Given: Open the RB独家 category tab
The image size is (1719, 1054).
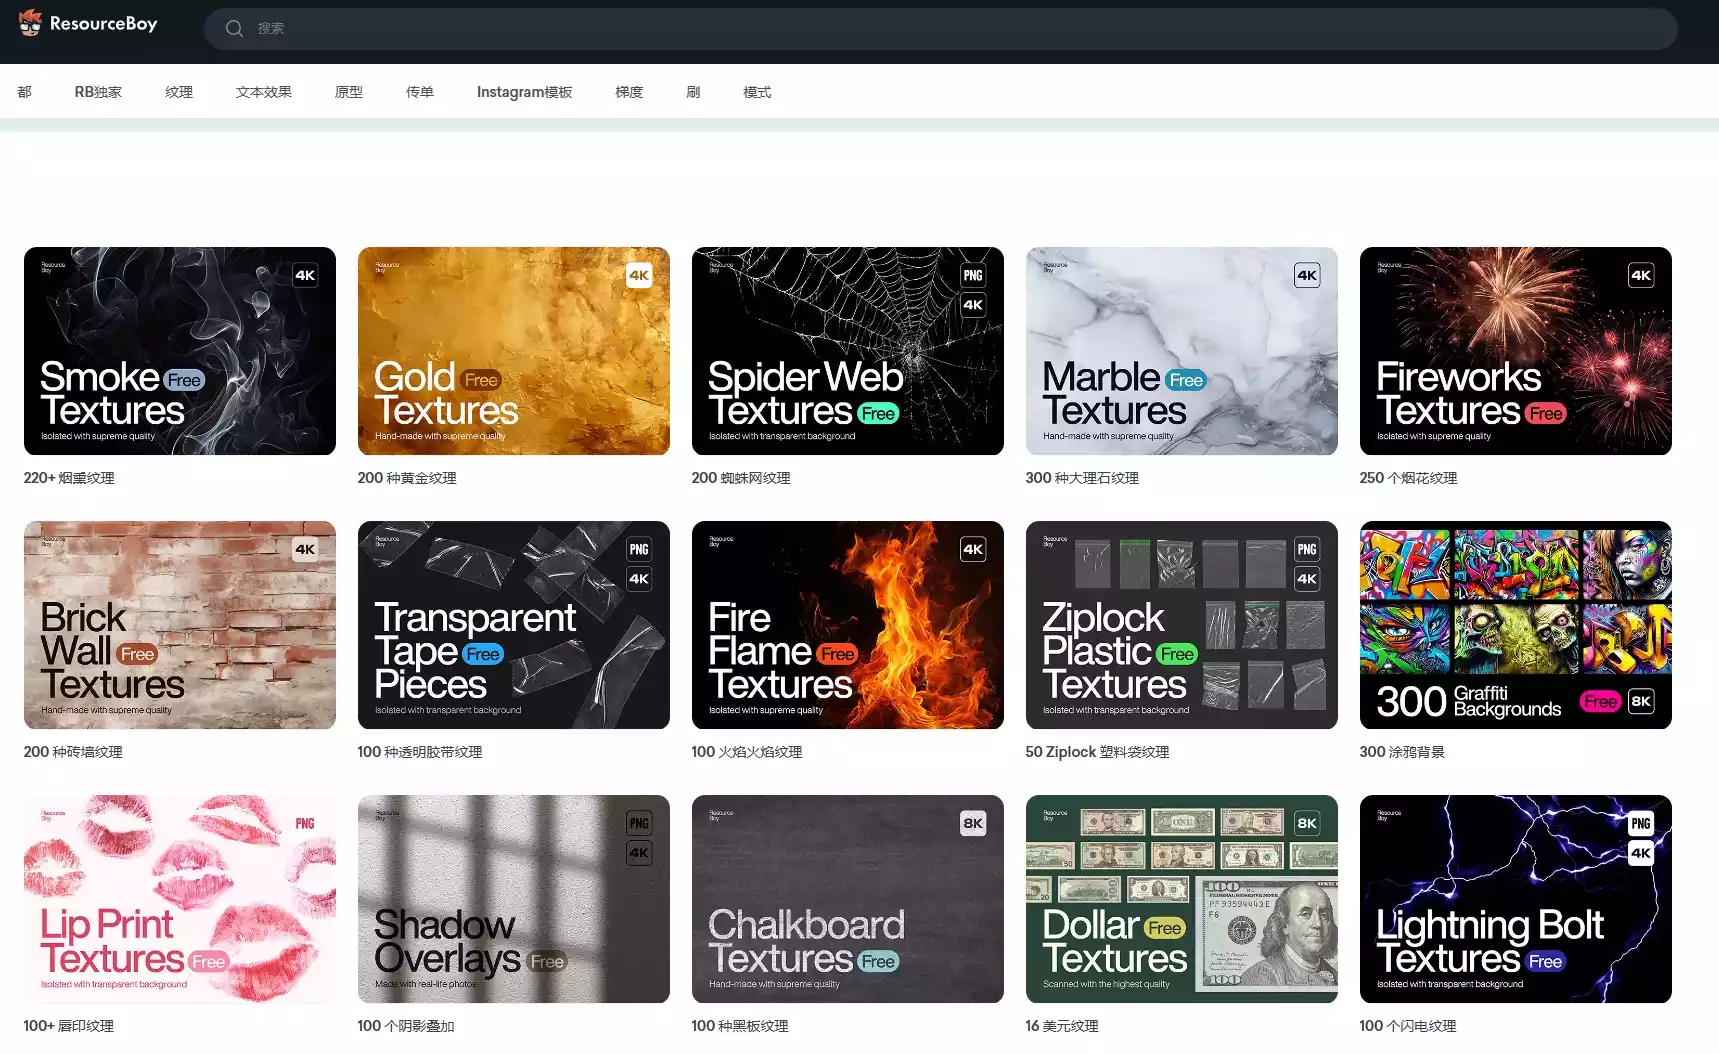Looking at the screenshot, I should pos(98,92).
